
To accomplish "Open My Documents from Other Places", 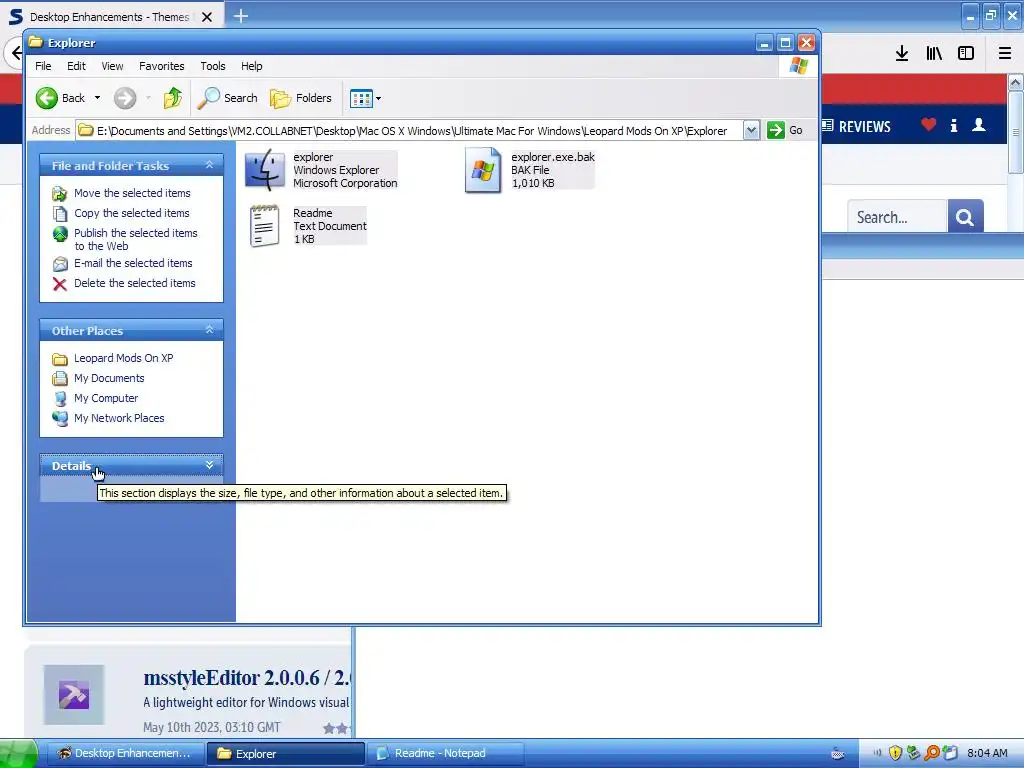I will [x=109, y=378].
